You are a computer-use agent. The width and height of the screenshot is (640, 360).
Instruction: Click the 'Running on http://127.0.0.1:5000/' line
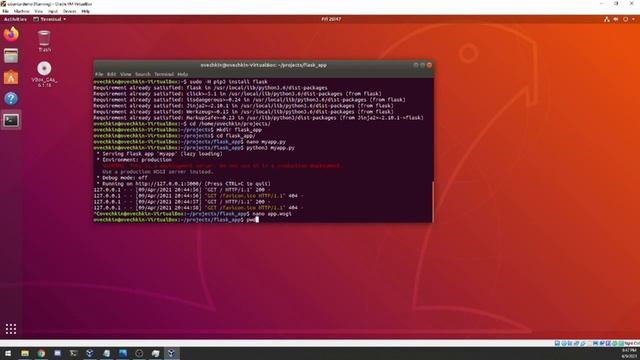click(183, 184)
